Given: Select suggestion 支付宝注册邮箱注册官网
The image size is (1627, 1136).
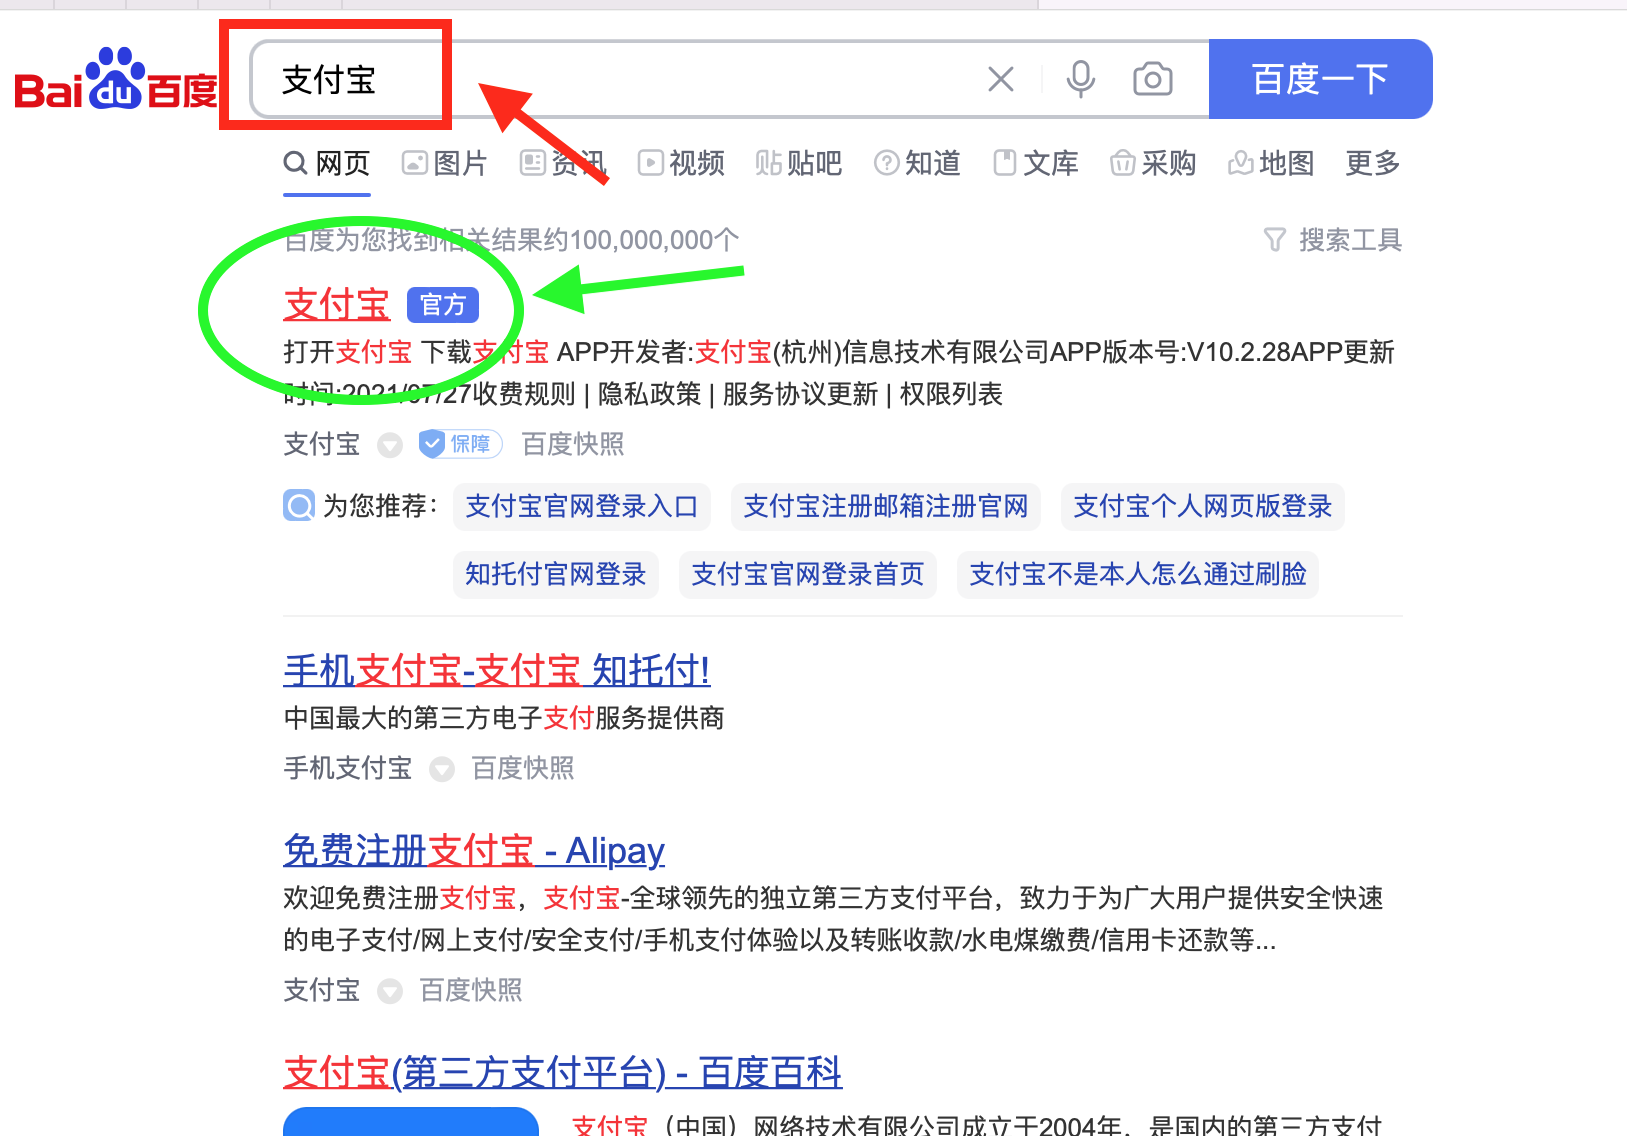Looking at the screenshot, I should (886, 506).
